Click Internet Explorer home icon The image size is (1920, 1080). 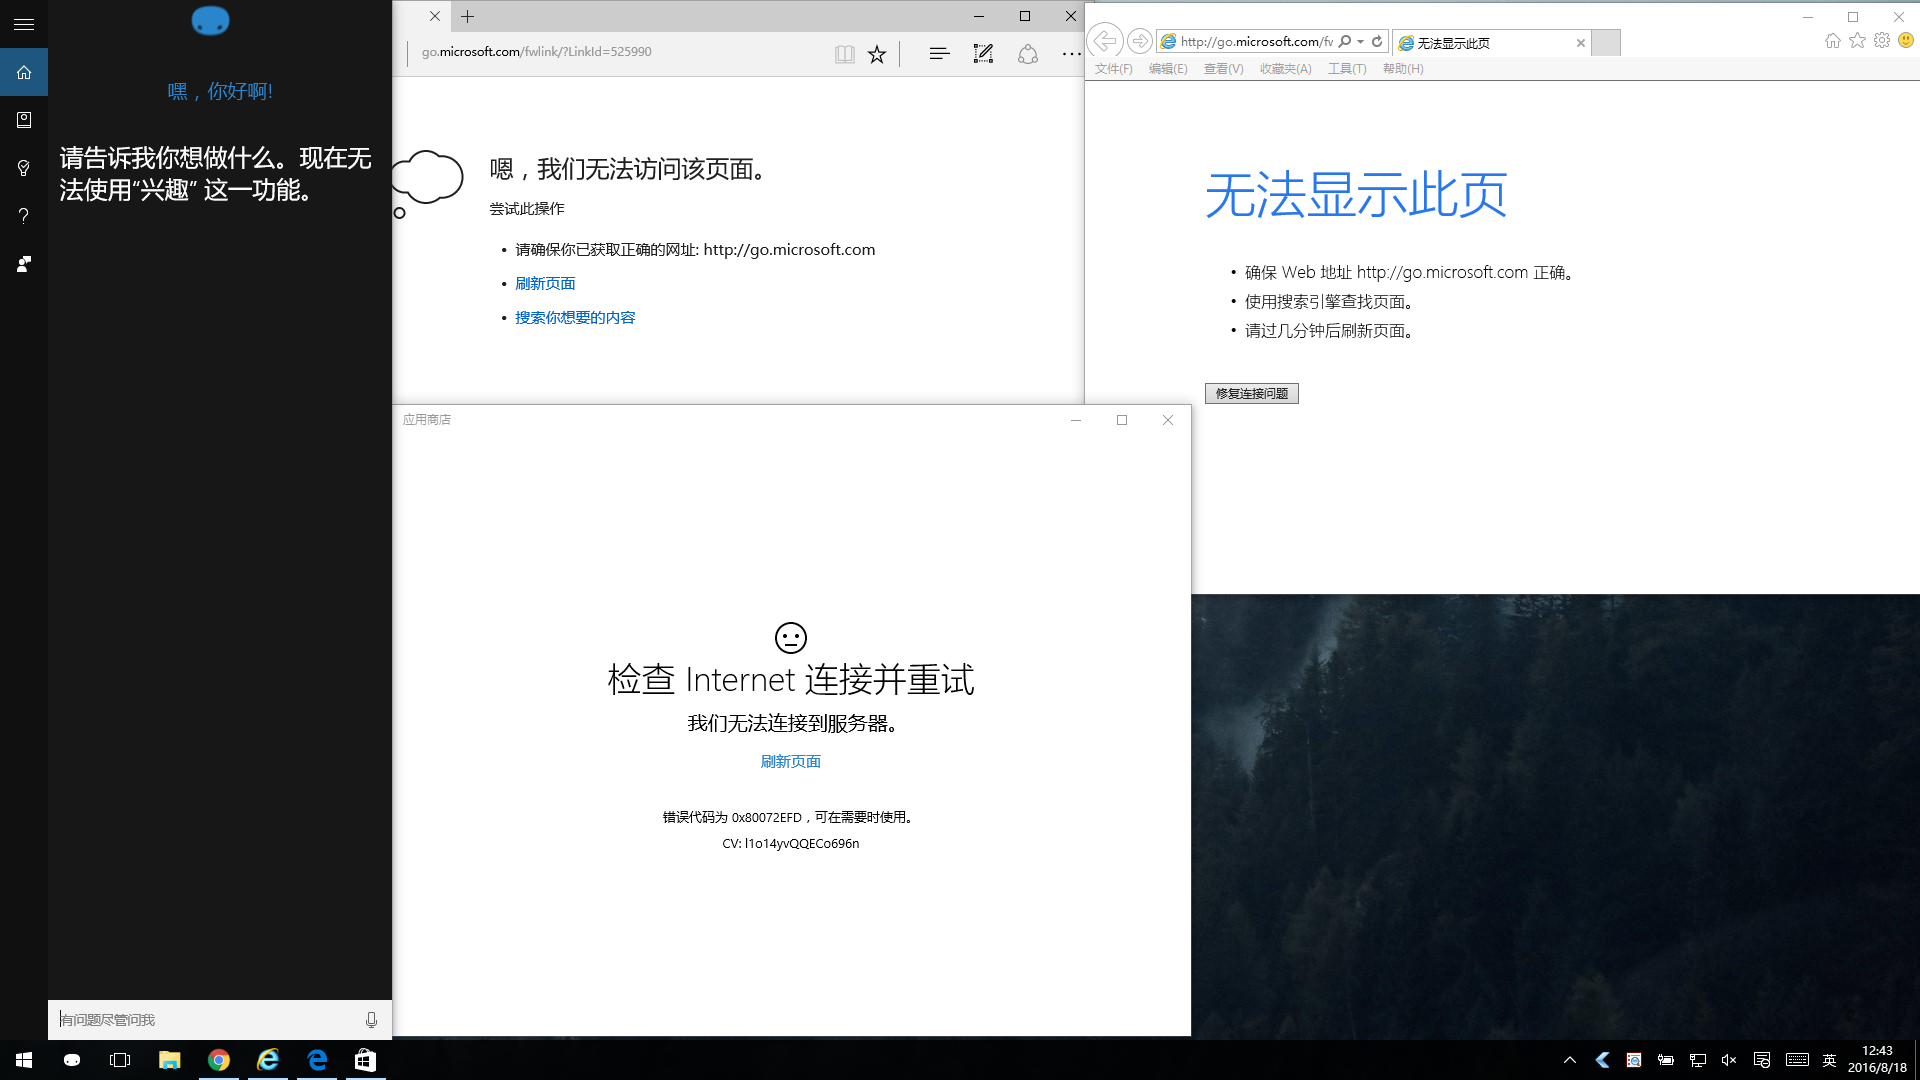[1832, 41]
